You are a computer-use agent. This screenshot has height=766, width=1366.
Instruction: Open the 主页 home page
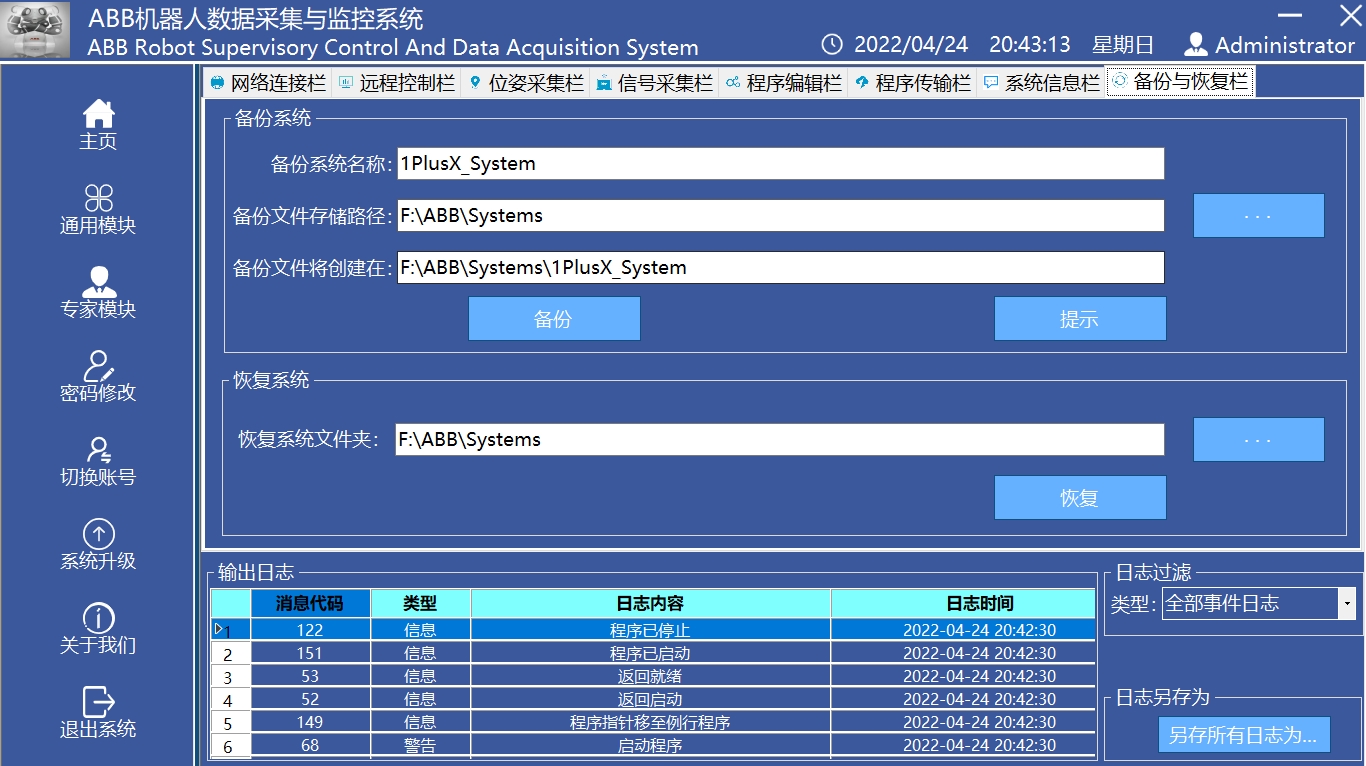tap(98, 124)
